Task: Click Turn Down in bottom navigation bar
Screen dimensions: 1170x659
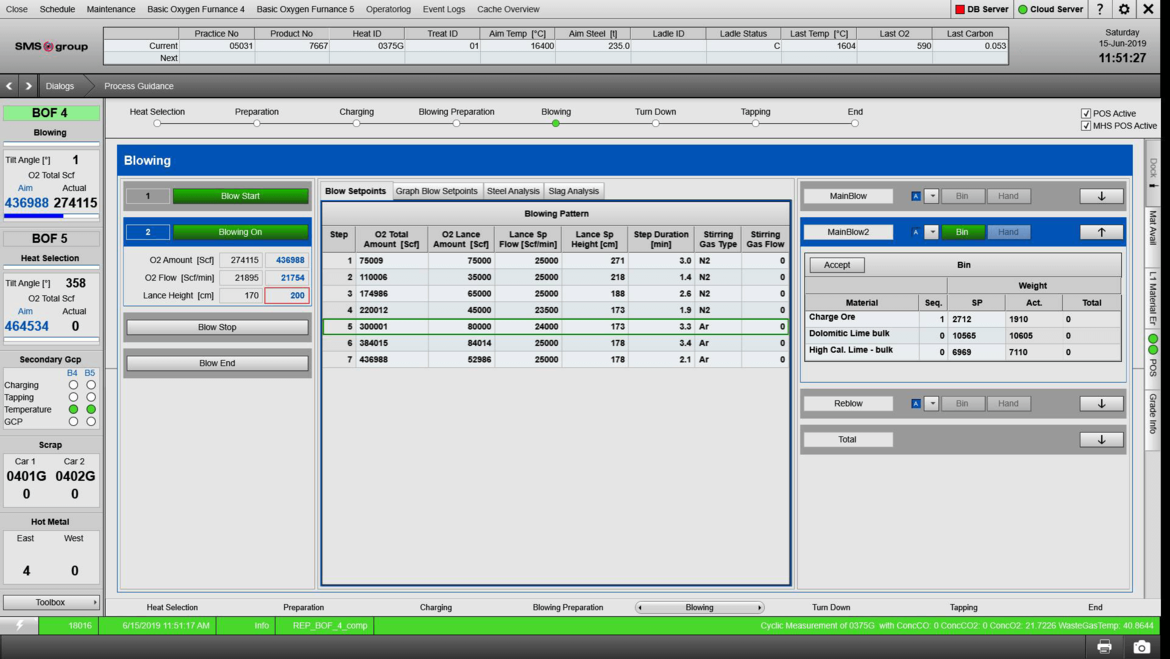Action: [x=830, y=608]
